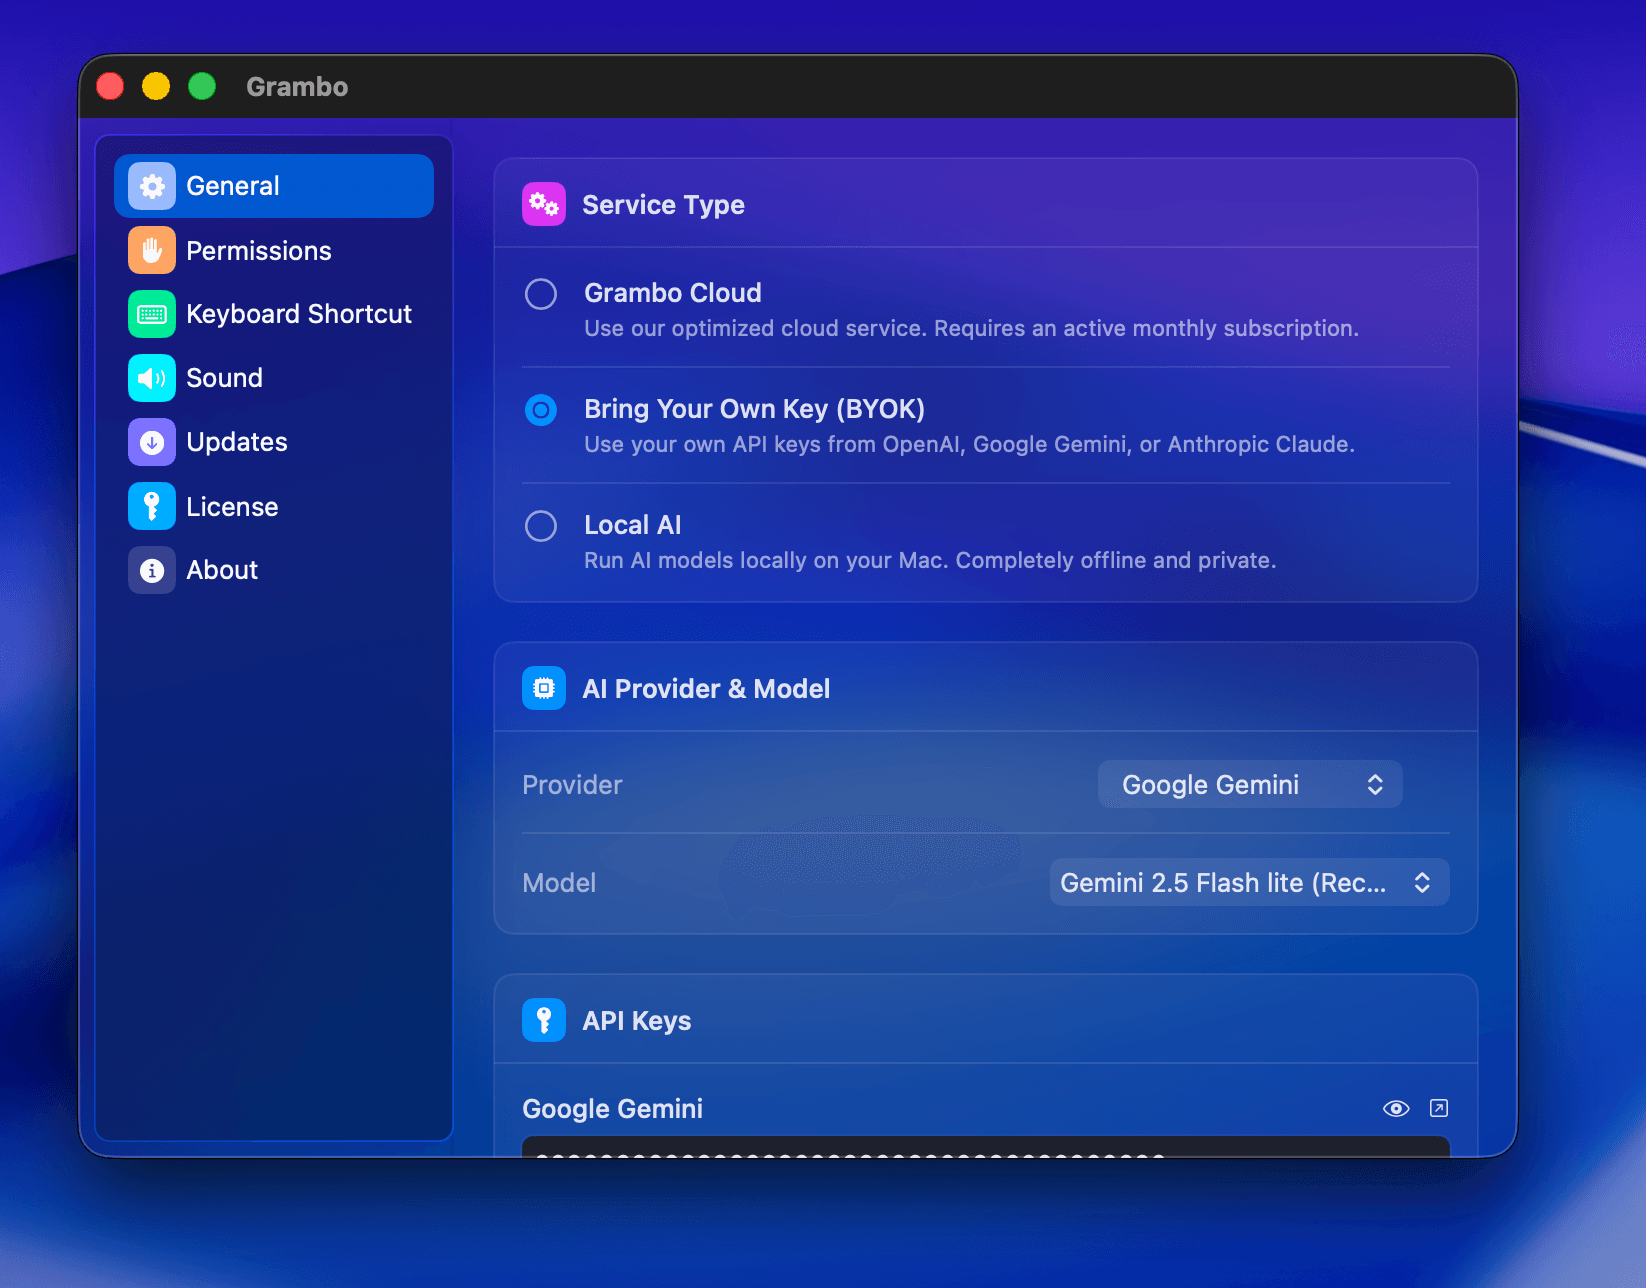Click the Service Type section heading
The image size is (1646, 1288).
point(664,205)
